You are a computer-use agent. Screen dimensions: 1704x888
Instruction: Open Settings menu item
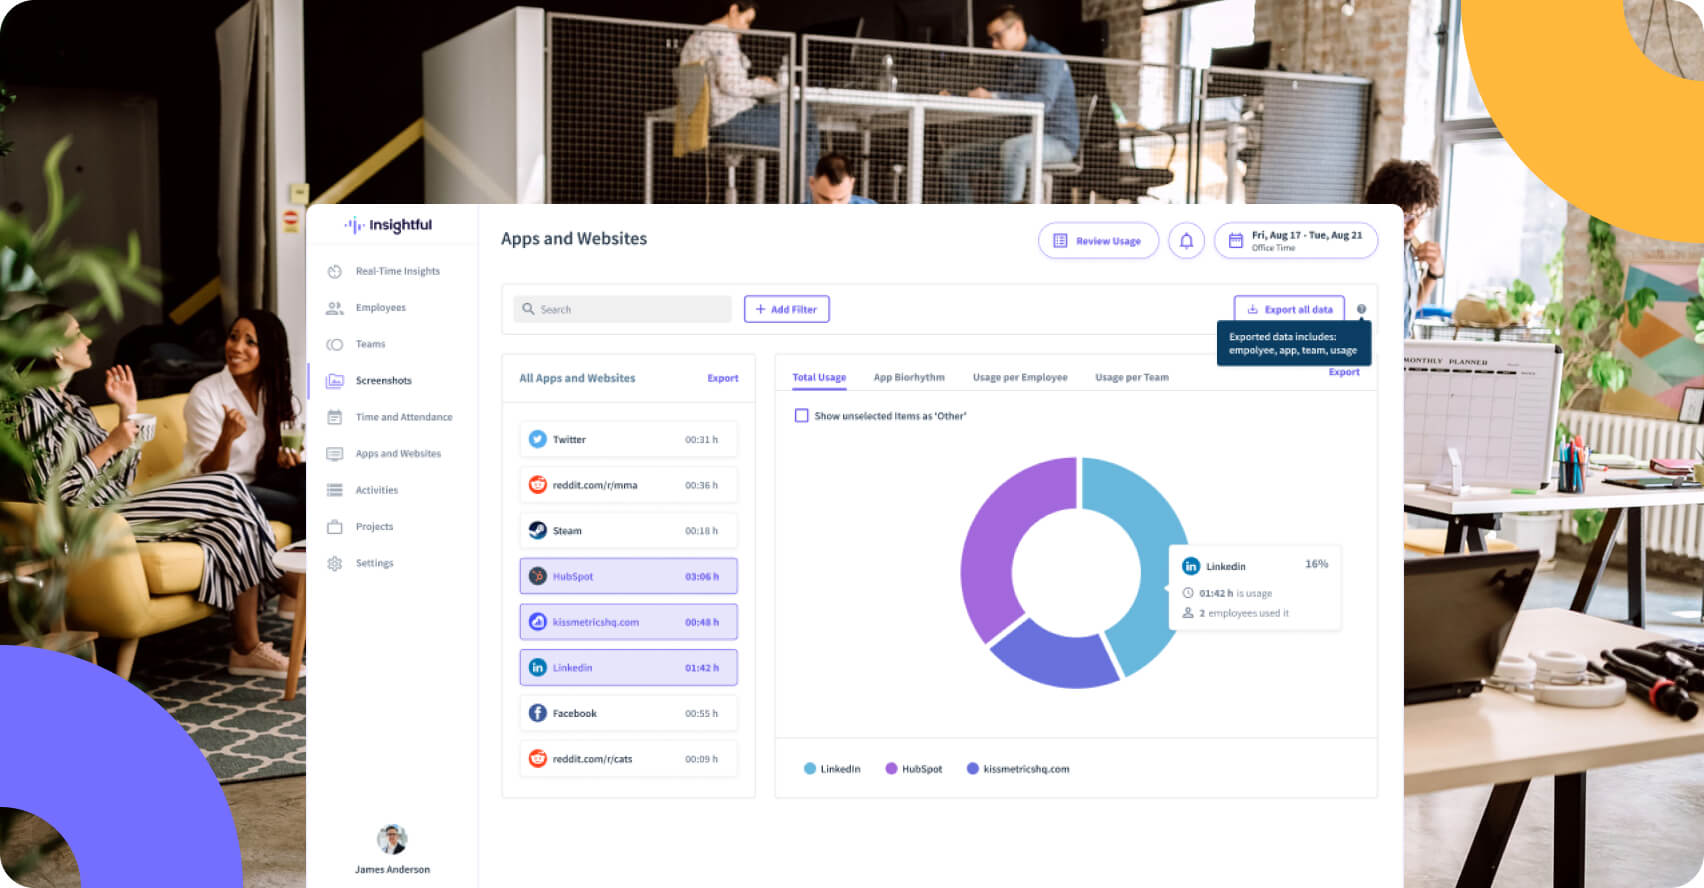(374, 563)
